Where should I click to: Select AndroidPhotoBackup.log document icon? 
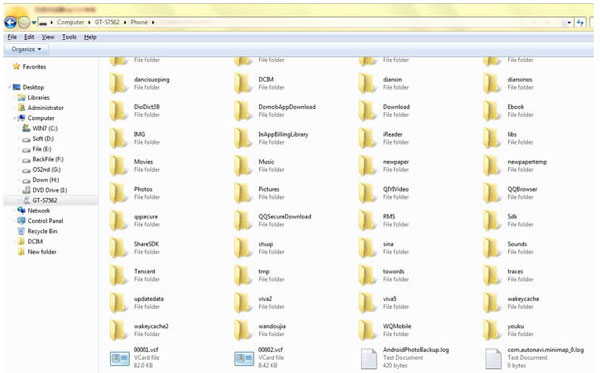pyautogui.click(x=368, y=358)
